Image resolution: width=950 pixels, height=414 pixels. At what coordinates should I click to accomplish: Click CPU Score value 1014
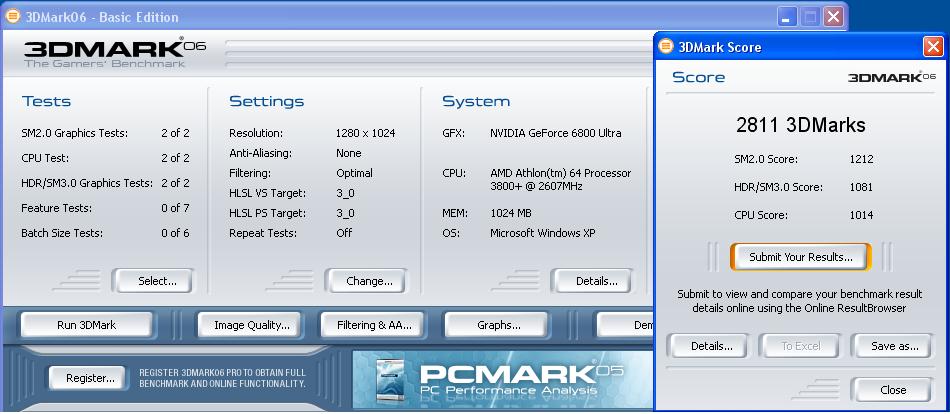(861, 215)
